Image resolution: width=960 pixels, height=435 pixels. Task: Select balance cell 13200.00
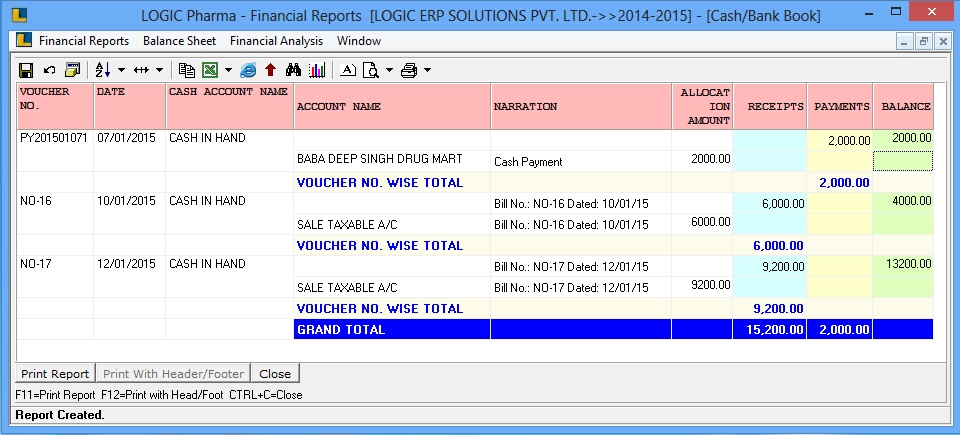[x=903, y=266]
